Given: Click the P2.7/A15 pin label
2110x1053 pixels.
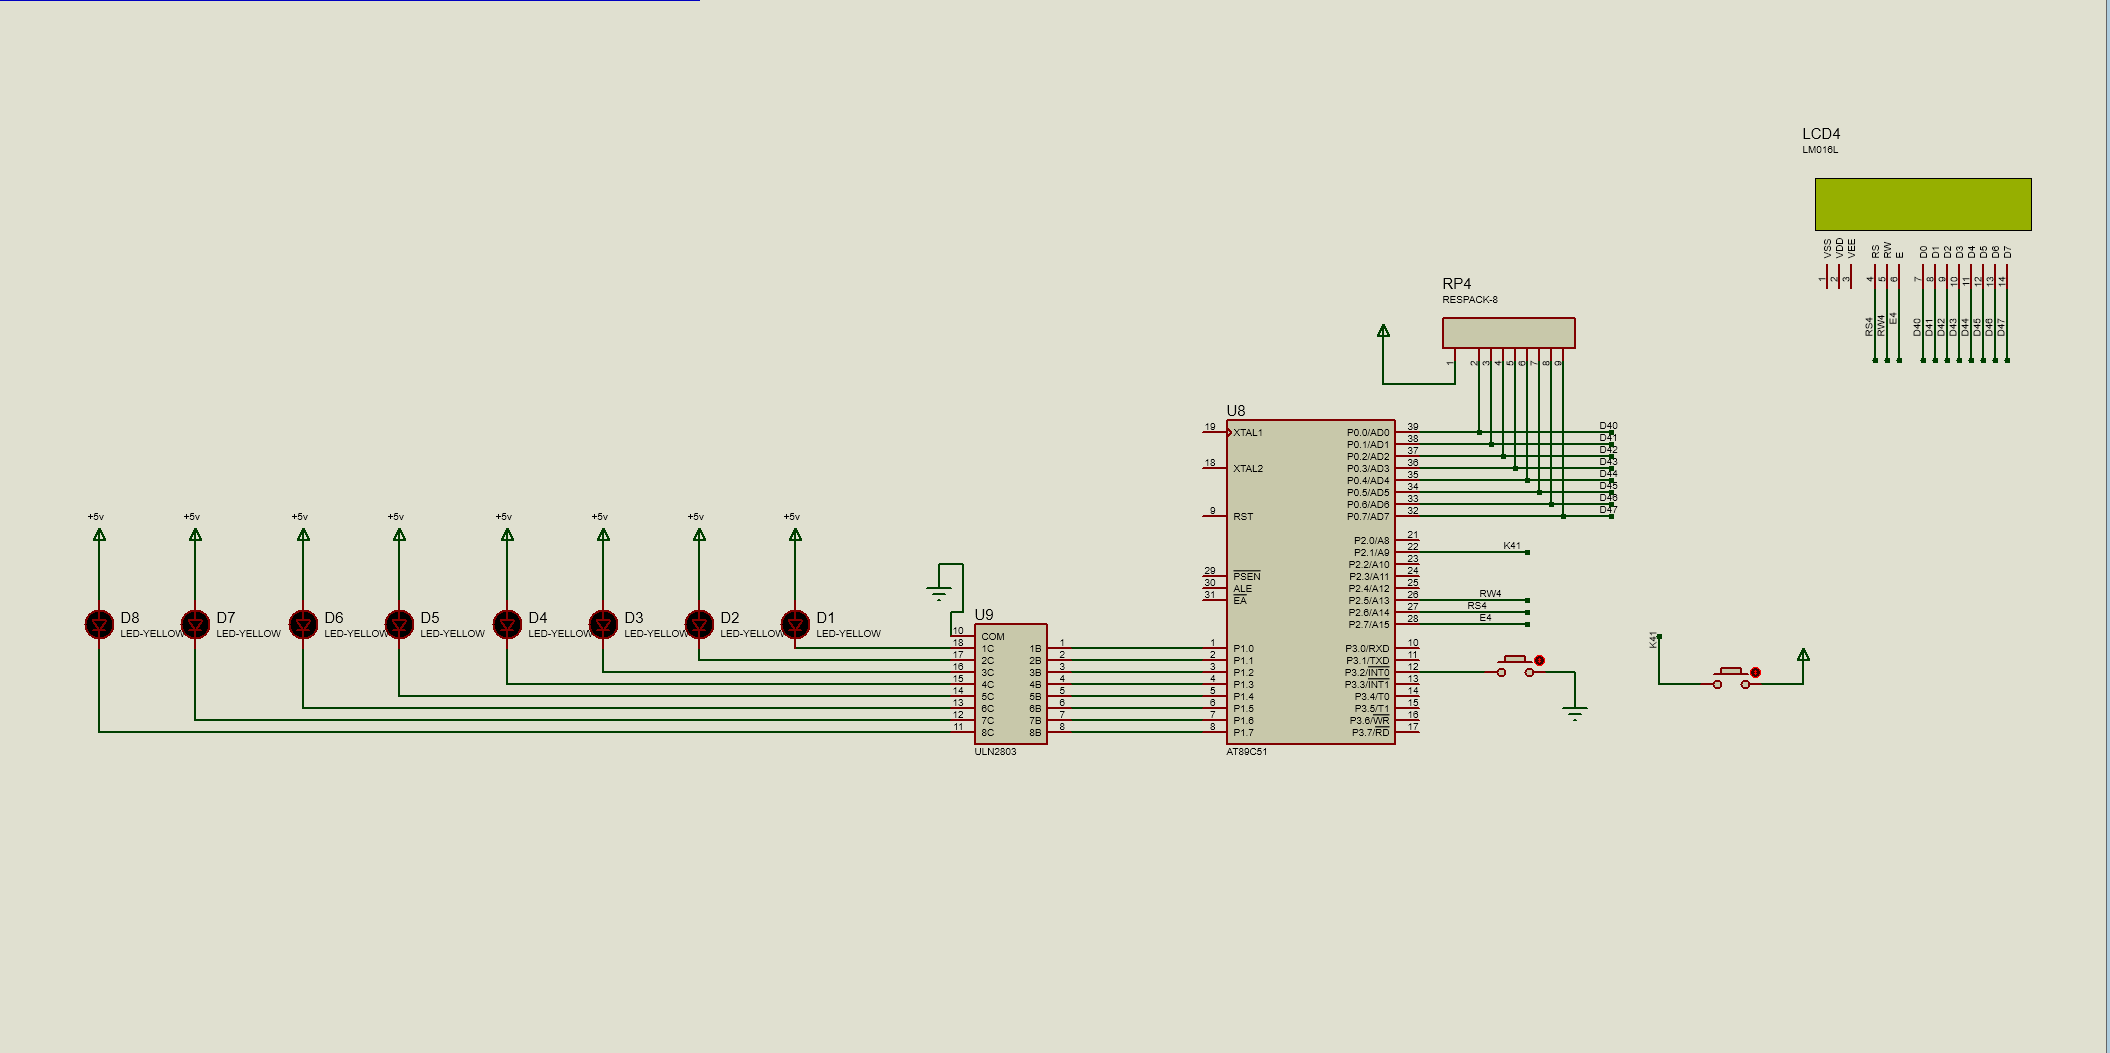Looking at the screenshot, I should (1369, 625).
